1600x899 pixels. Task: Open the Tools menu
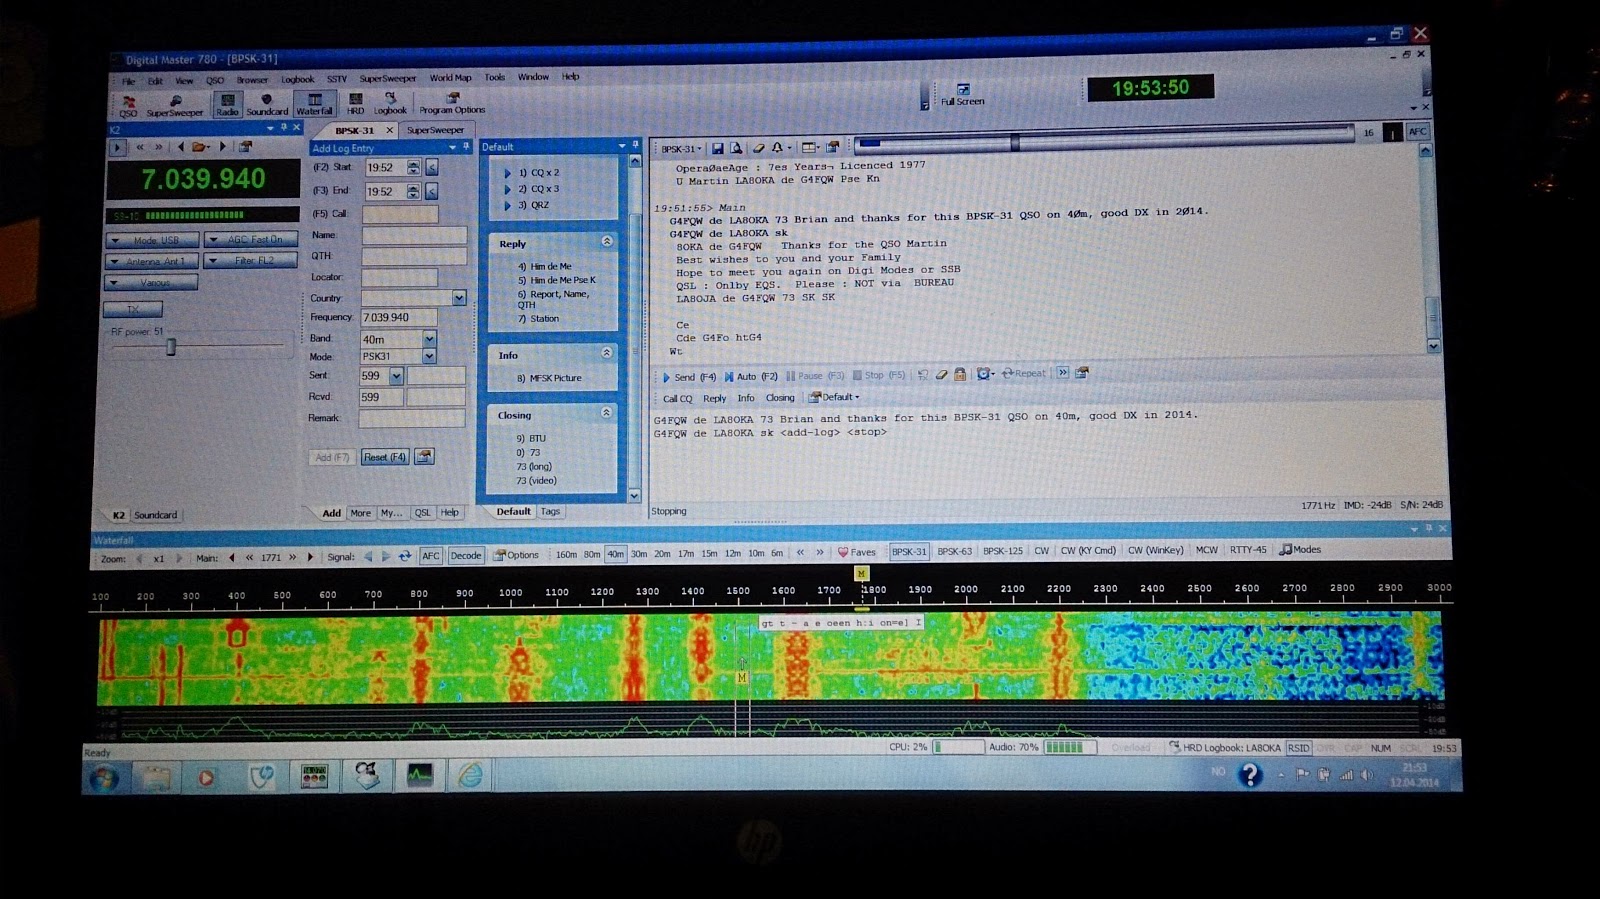pyautogui.click(x=495, y=77)
